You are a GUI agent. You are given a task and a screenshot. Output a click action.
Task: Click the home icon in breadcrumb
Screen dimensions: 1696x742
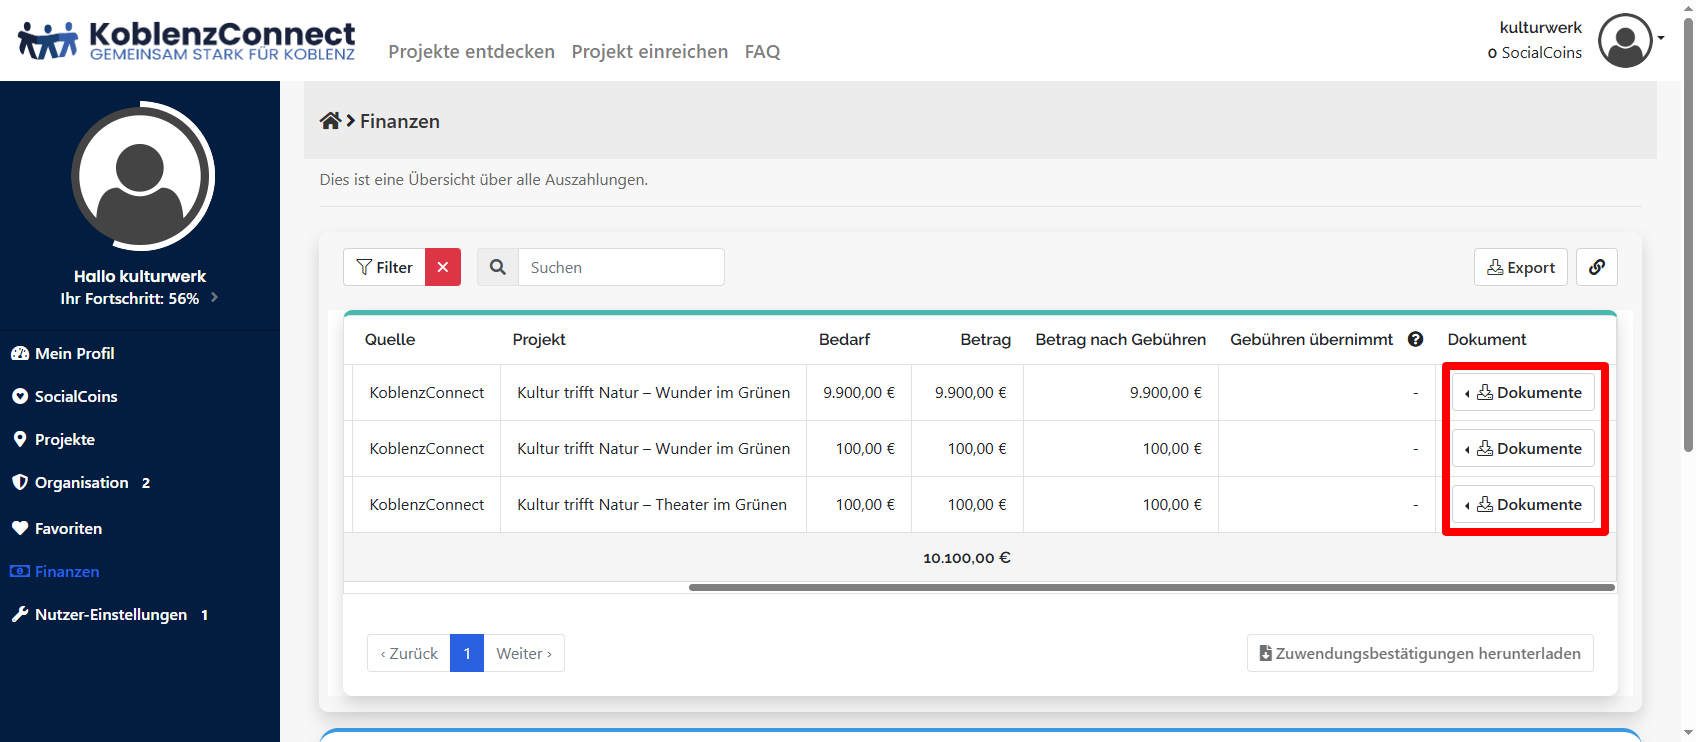330,121
